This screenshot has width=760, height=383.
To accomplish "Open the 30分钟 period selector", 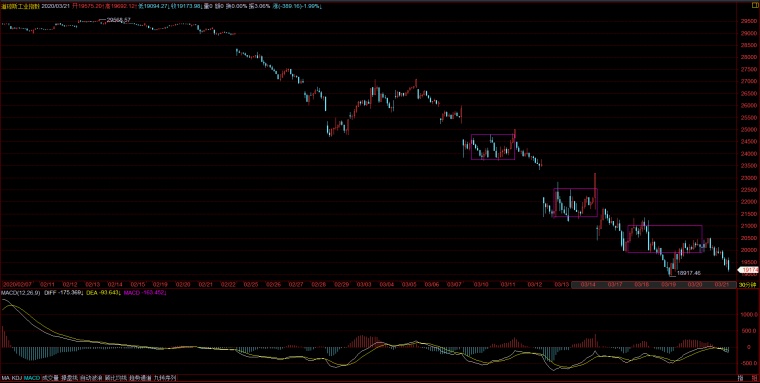I will 748,285.
